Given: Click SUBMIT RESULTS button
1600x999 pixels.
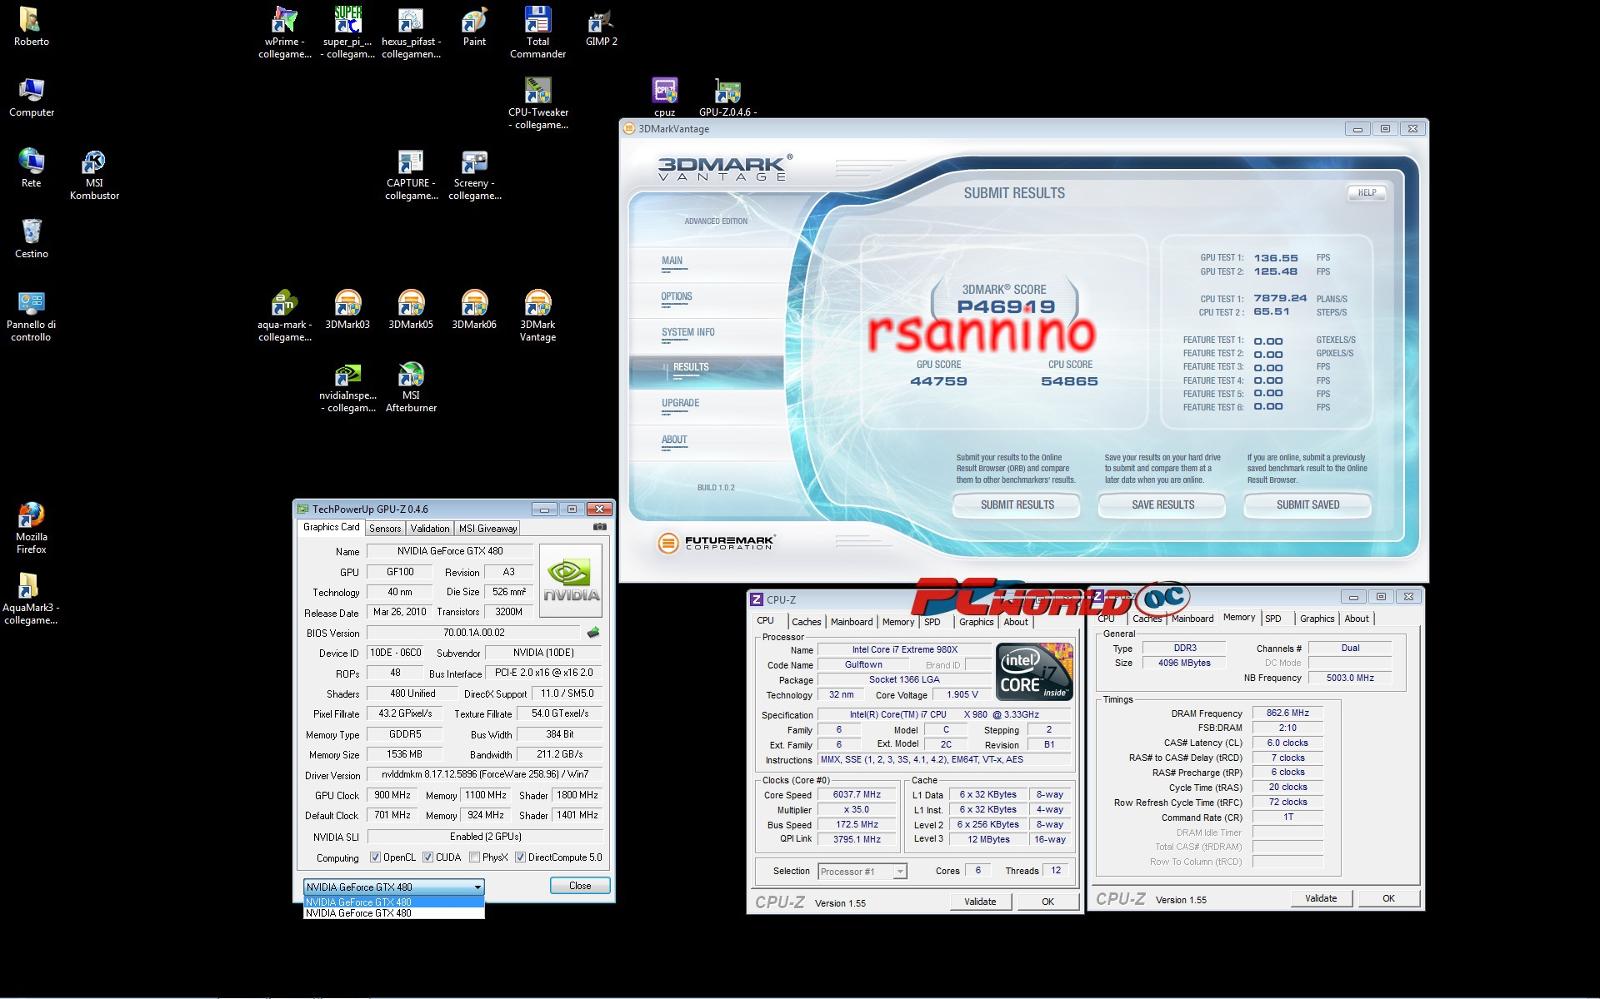Looking at the screenshot, I should click(x=1017, y=505).
